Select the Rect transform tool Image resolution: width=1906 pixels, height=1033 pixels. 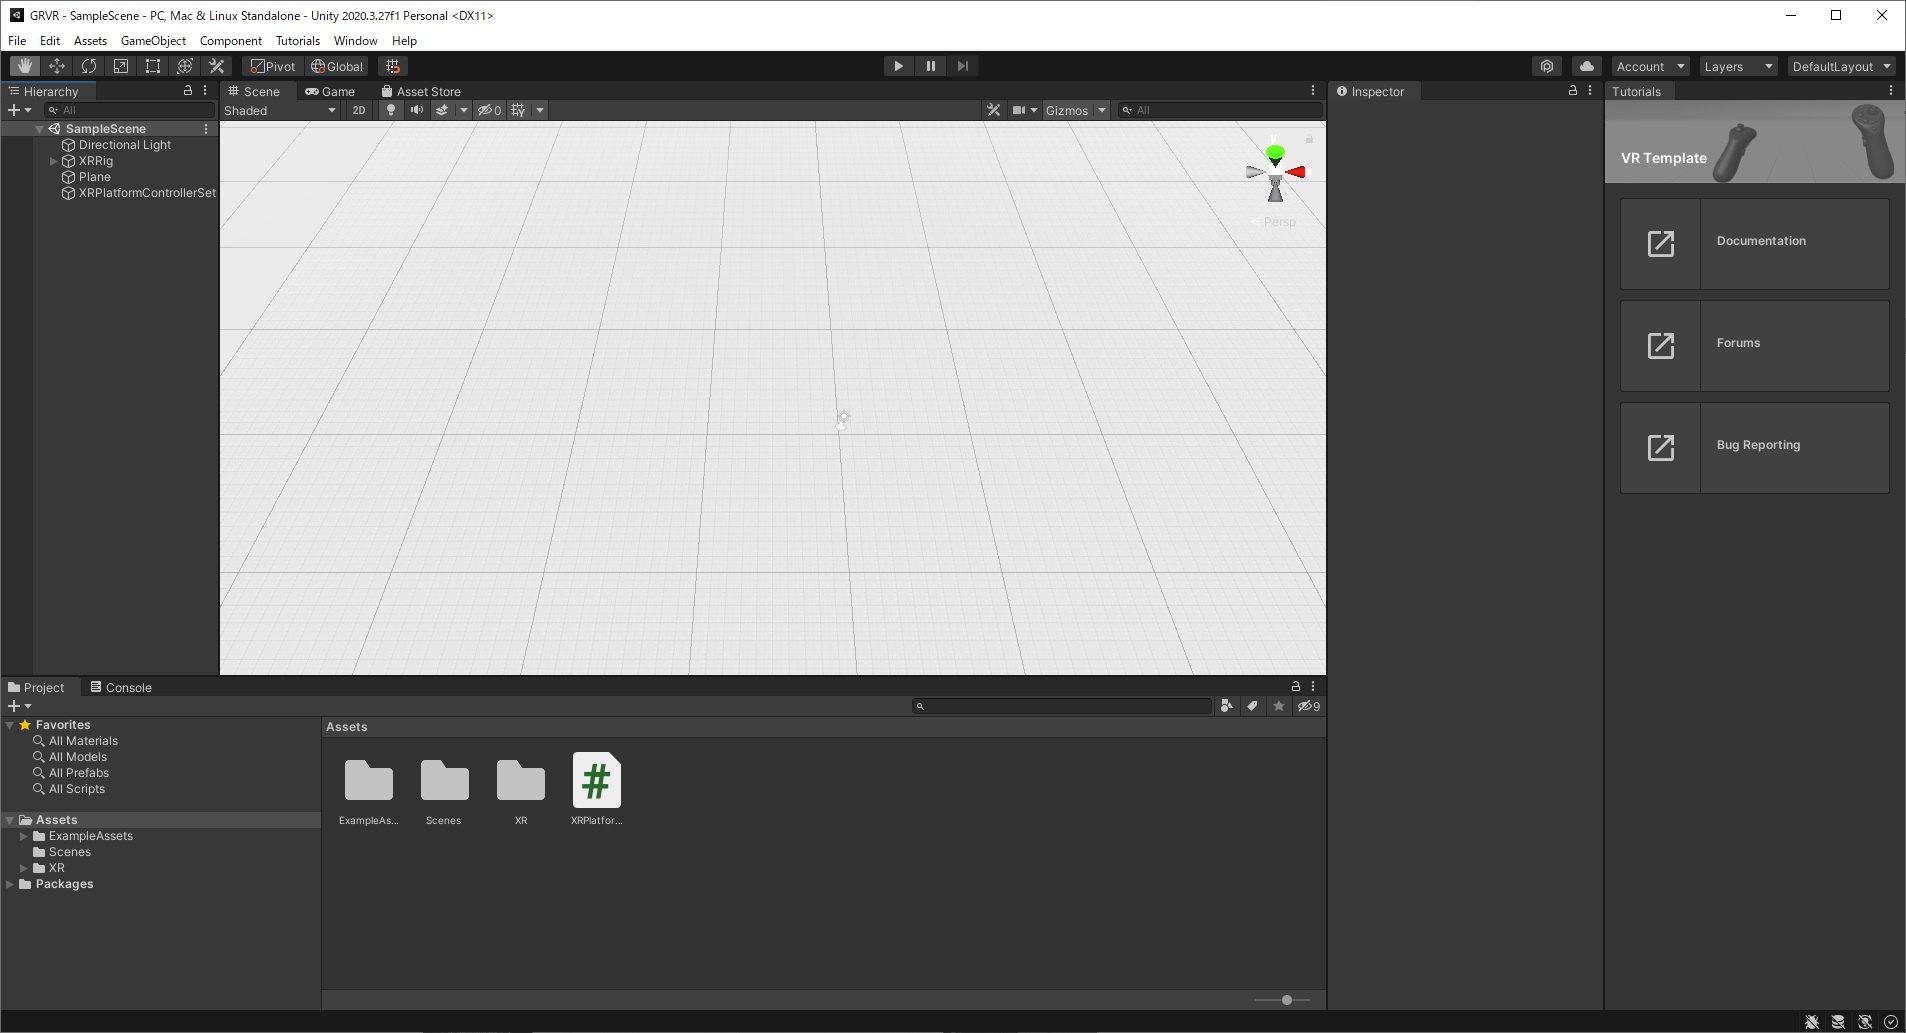point(153,66)
